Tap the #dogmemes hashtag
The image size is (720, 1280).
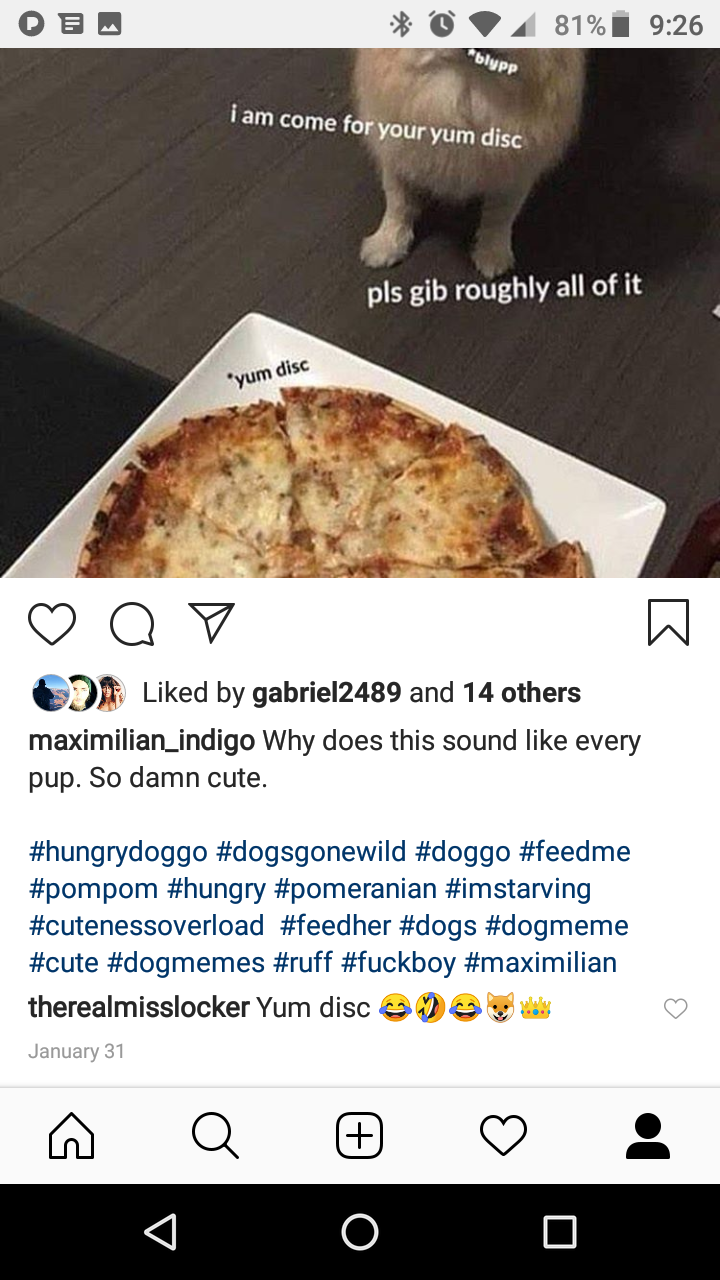(186, 963)
